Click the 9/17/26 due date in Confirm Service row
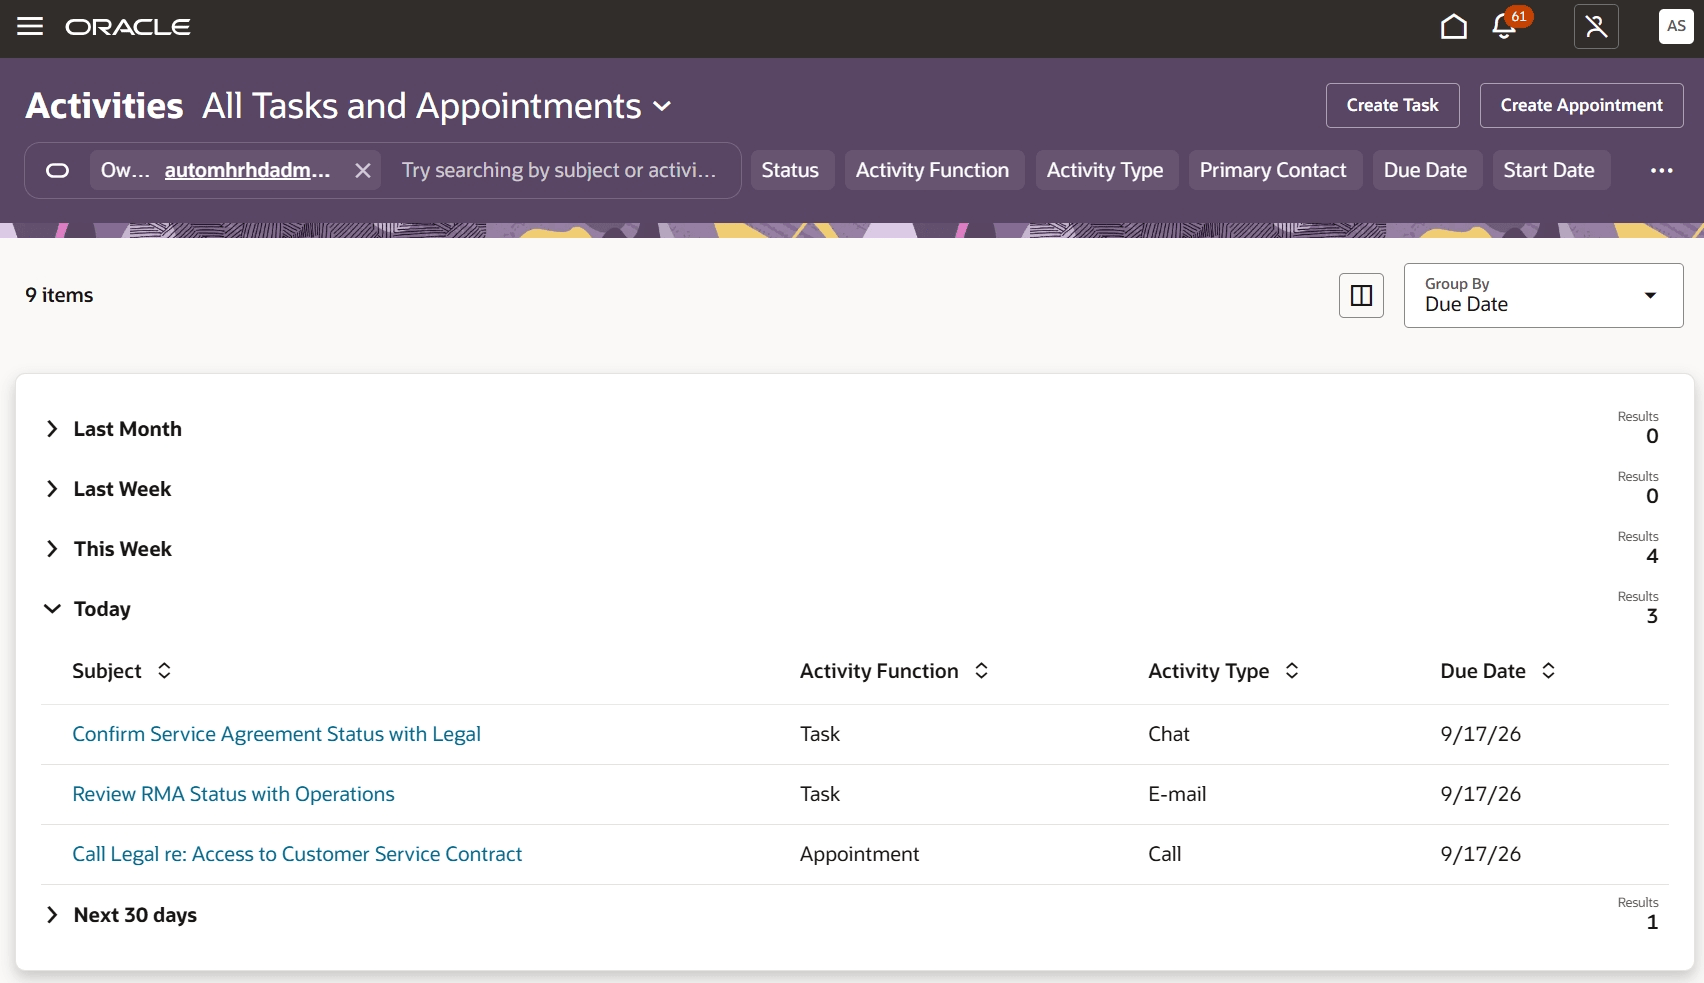Screen dimensions: 1704x983 click(x=1480, y=735)
